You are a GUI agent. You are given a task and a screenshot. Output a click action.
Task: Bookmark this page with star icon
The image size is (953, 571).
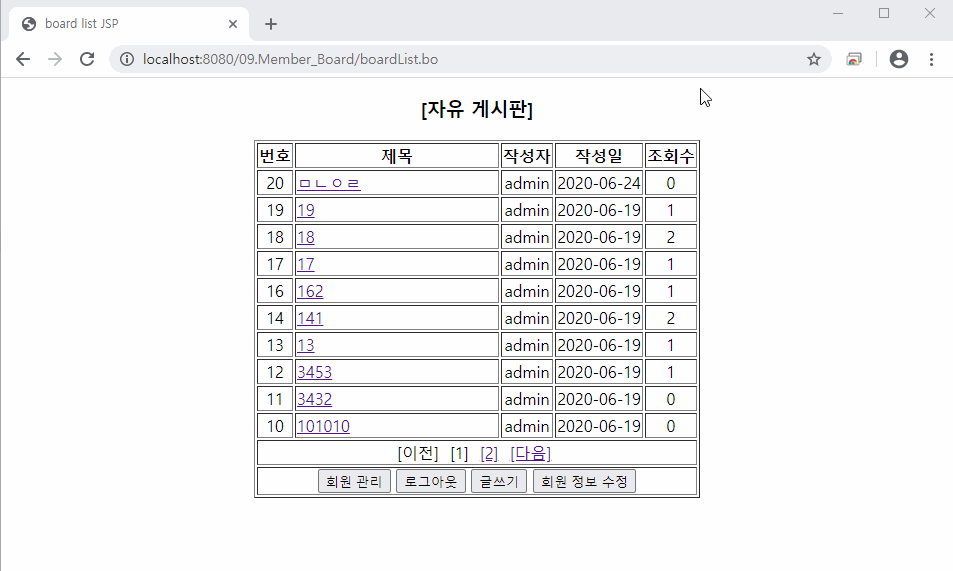click(x=814, y=59)
